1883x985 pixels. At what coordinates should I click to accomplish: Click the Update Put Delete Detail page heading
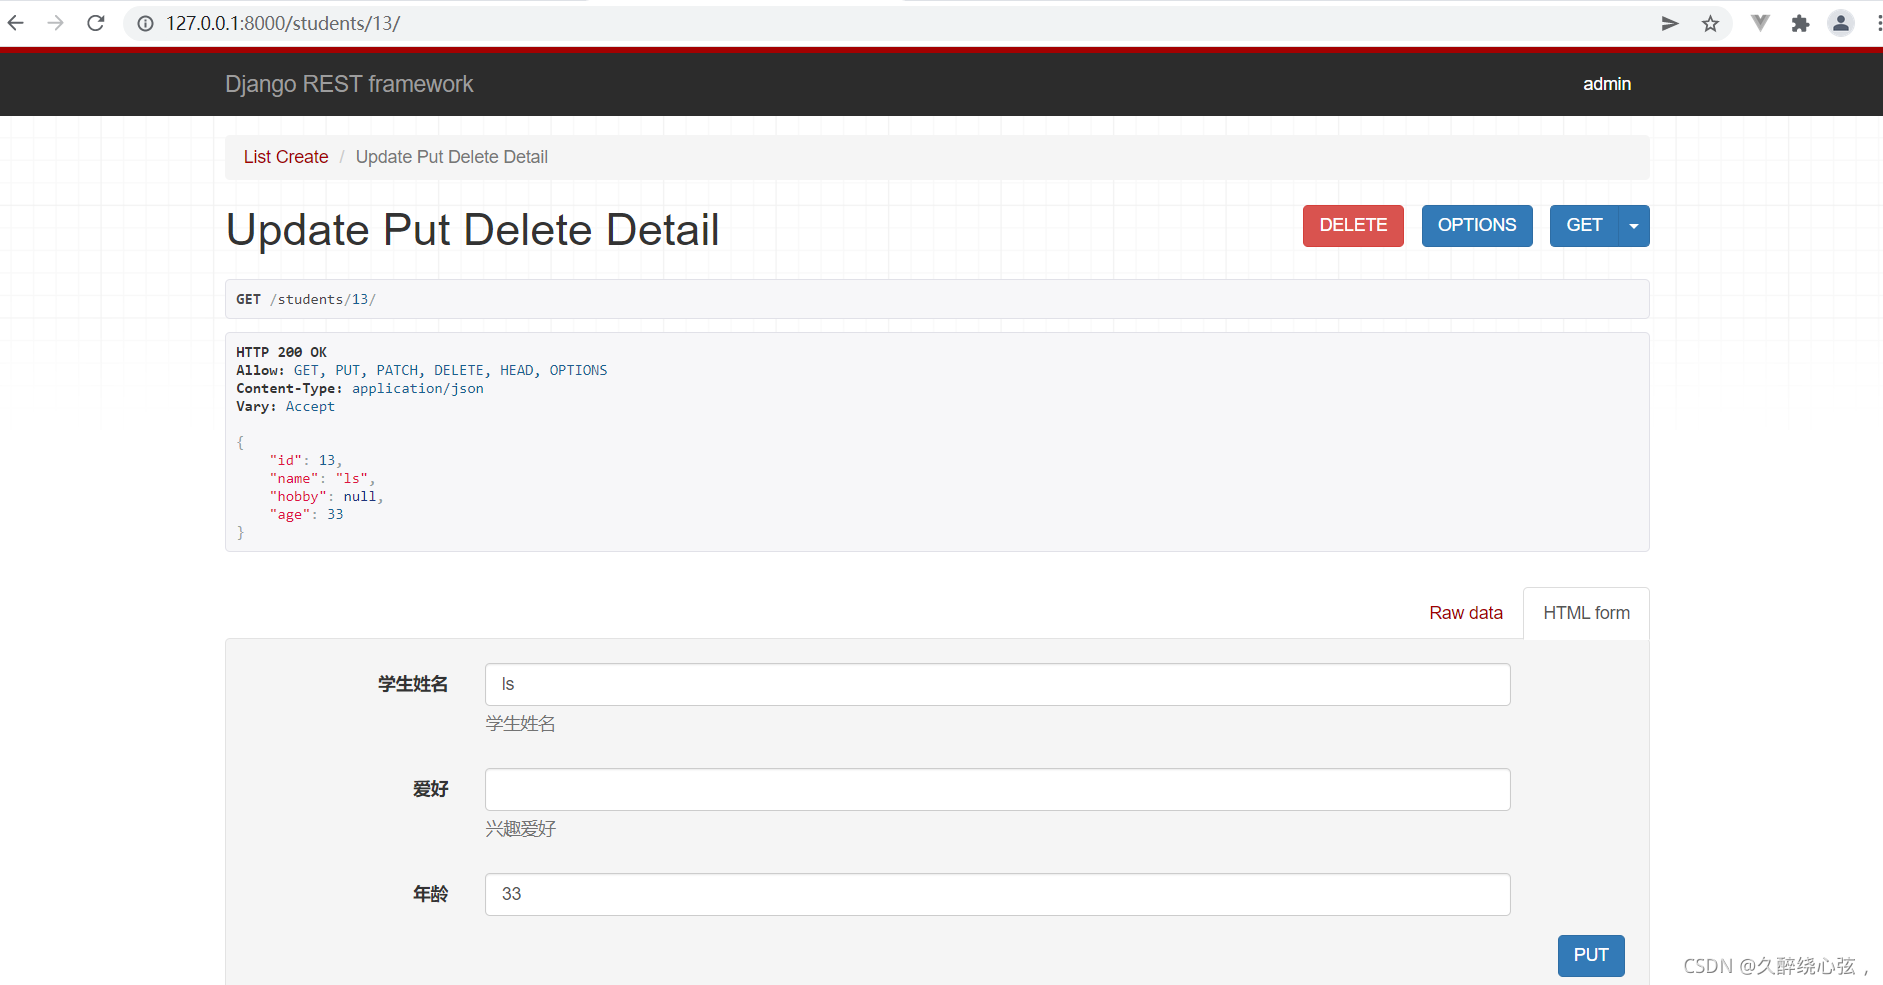click(x=472, y=230)
